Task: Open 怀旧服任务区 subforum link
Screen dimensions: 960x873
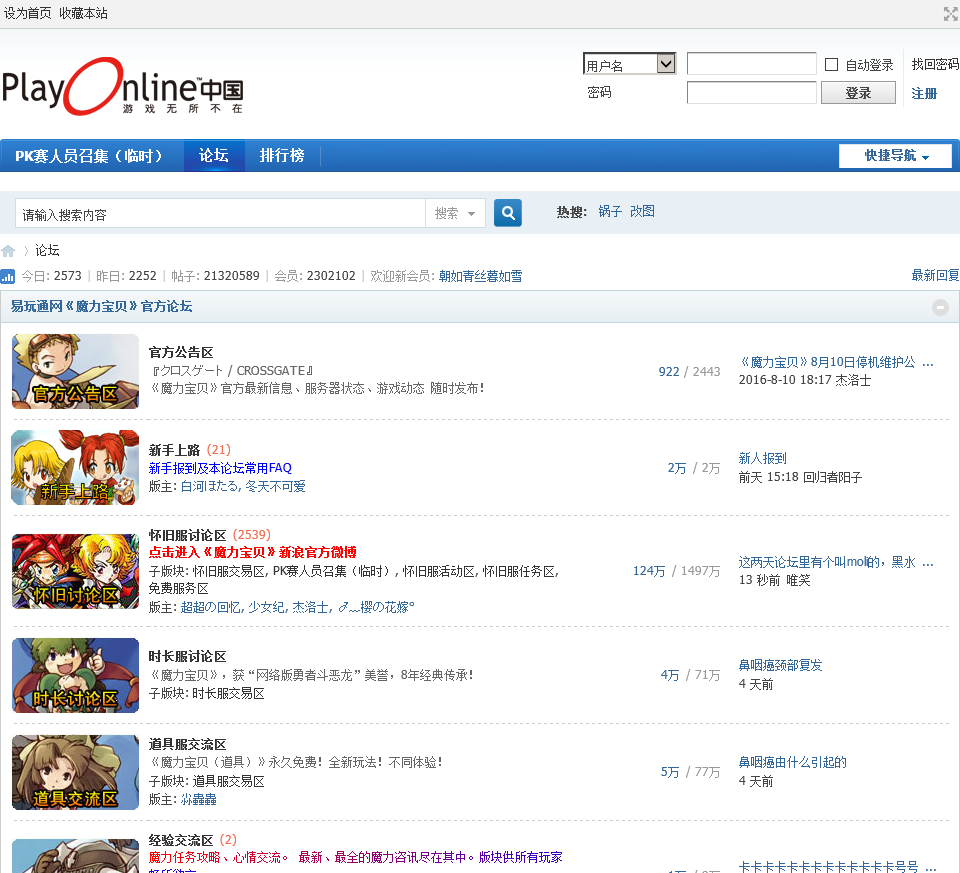Action: coord(519,571)
